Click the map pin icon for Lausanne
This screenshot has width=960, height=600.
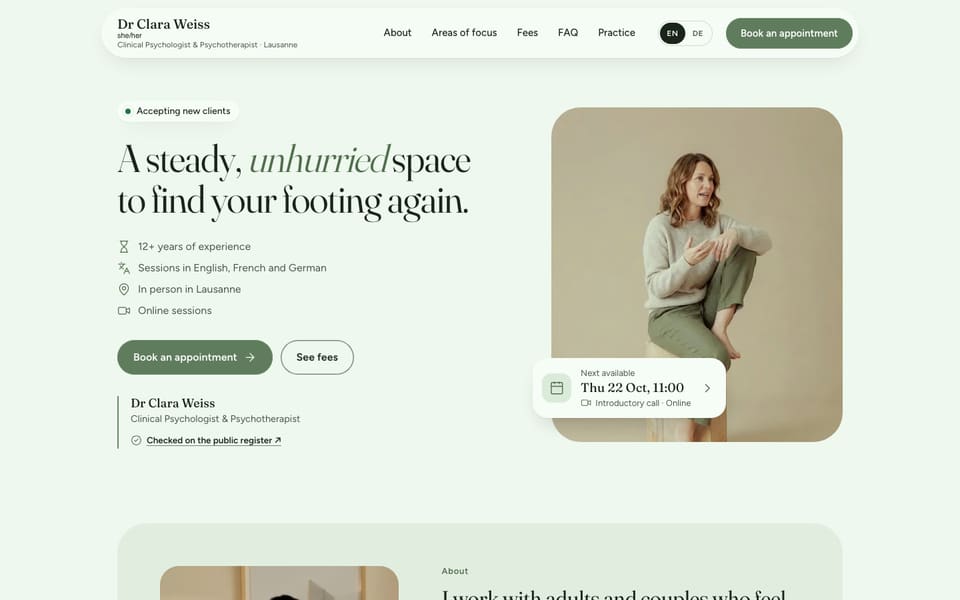click(124, 289)
